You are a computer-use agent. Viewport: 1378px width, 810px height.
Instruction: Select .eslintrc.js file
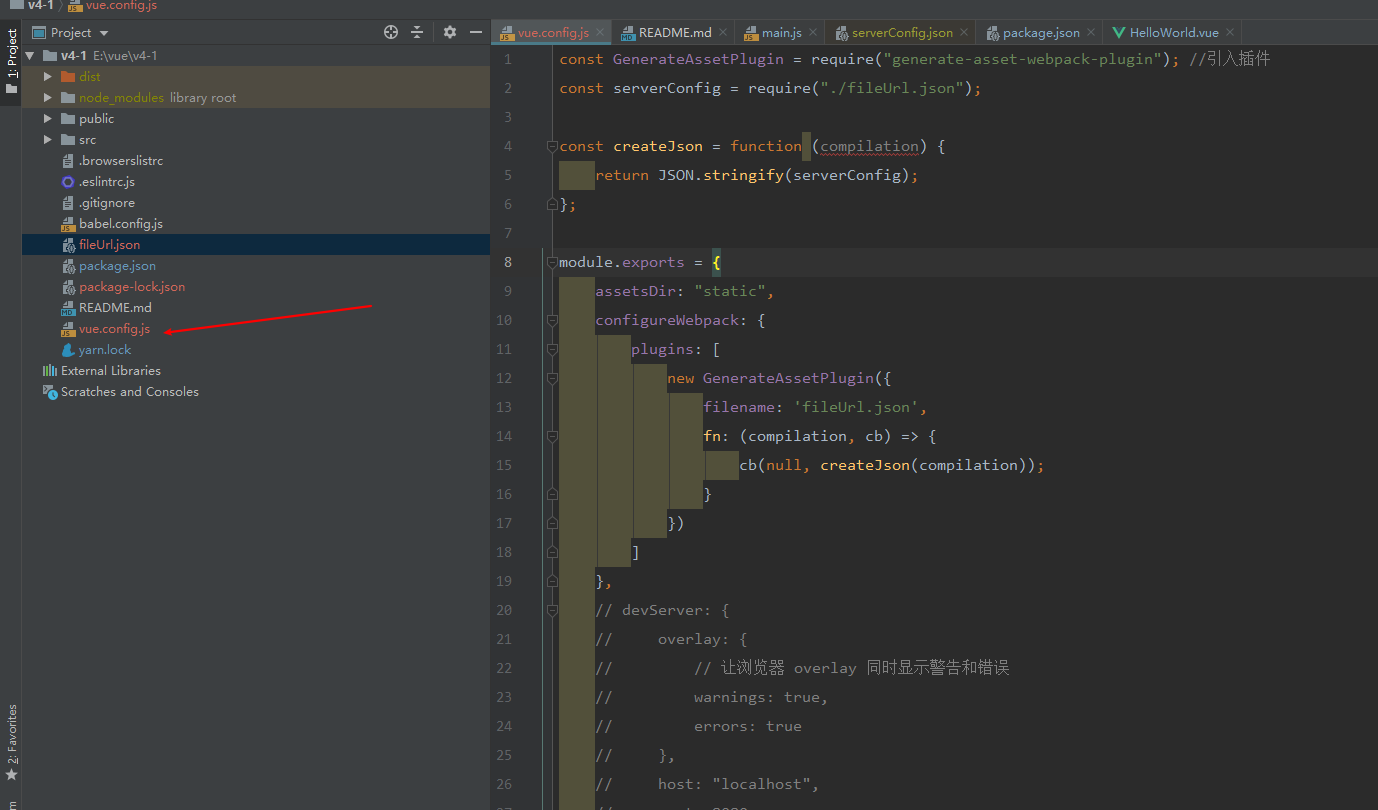(107, 181)
